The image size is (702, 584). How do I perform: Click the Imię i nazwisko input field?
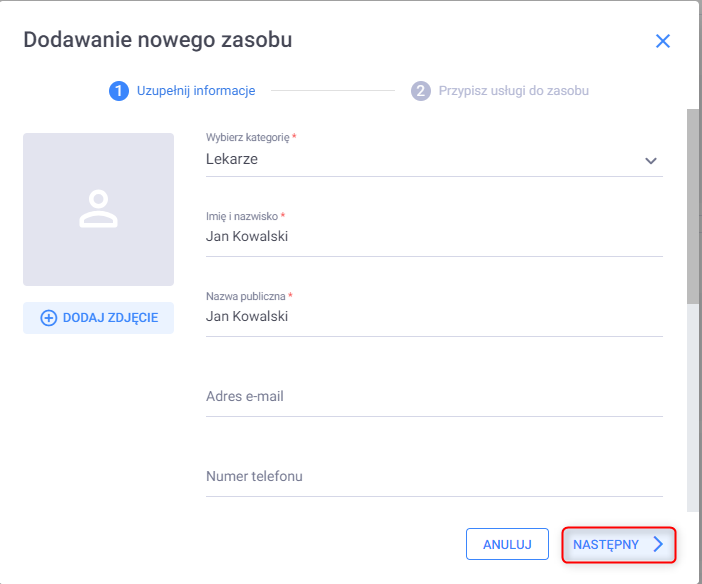coord(433,237)
